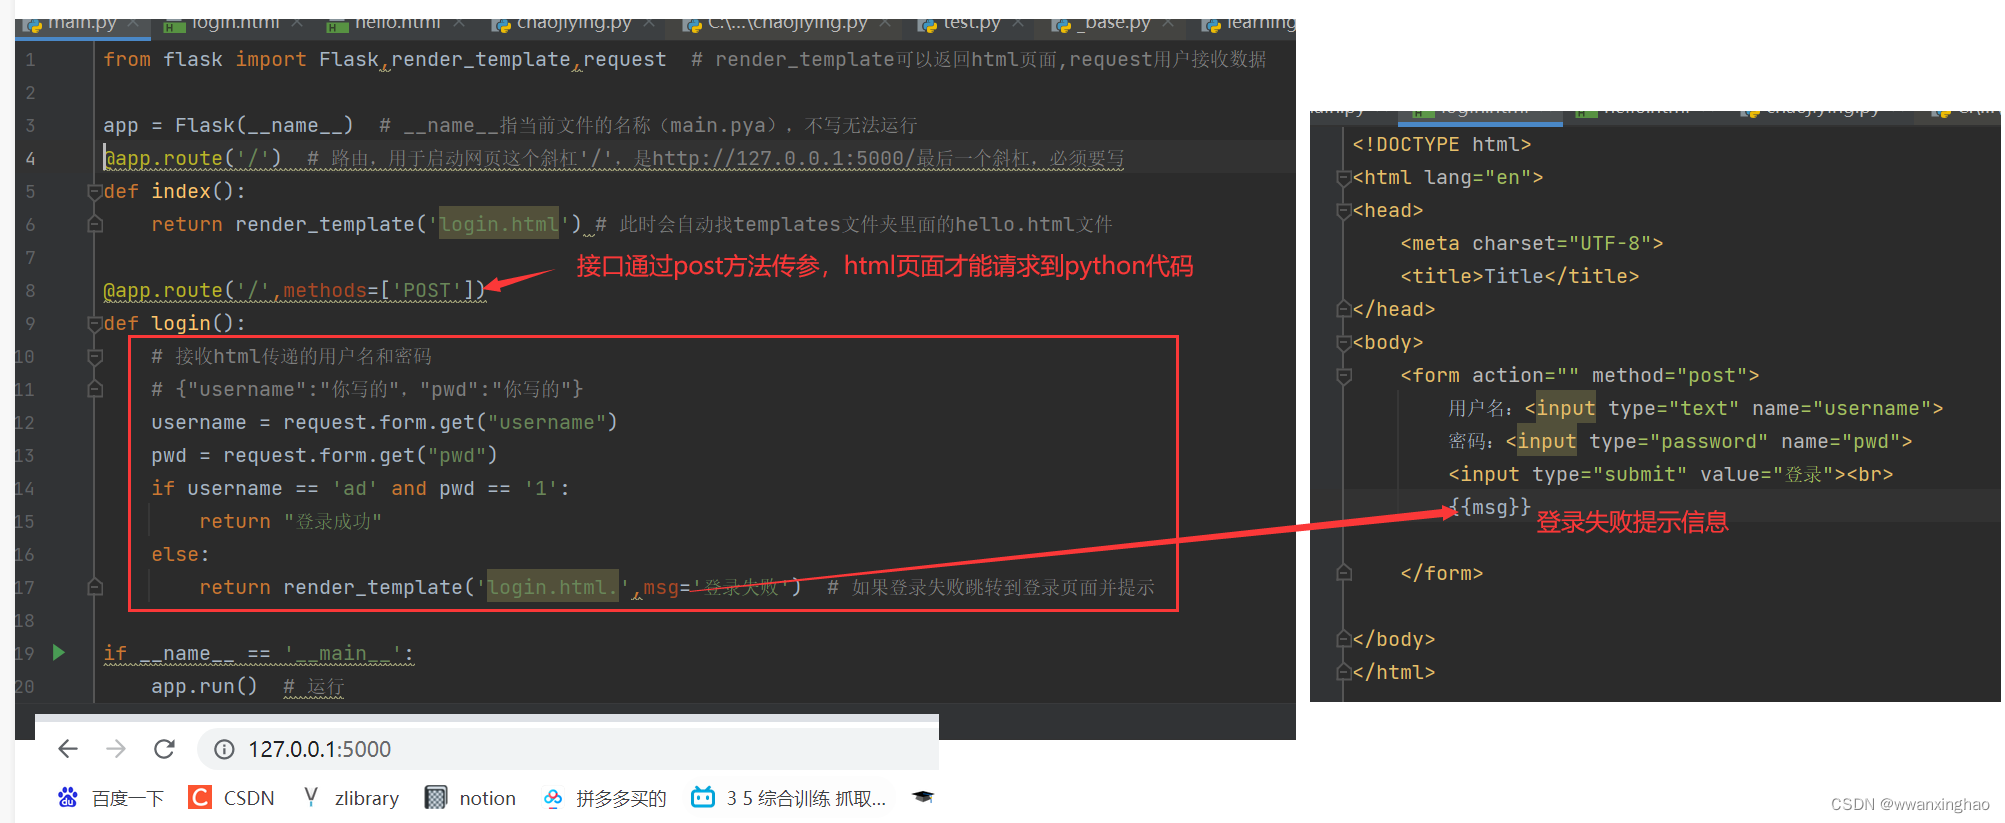
Task: Click the </form> closing fold marker
Action: click(x=1344, y=573)
